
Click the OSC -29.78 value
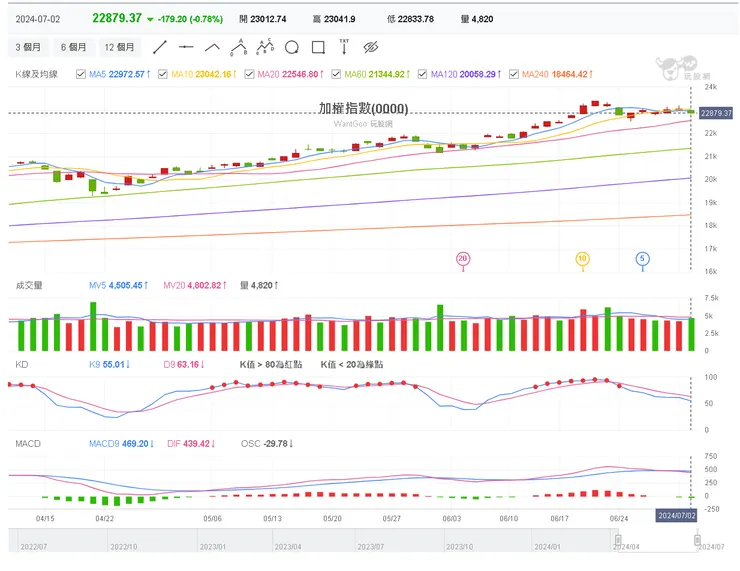[267, 444]
